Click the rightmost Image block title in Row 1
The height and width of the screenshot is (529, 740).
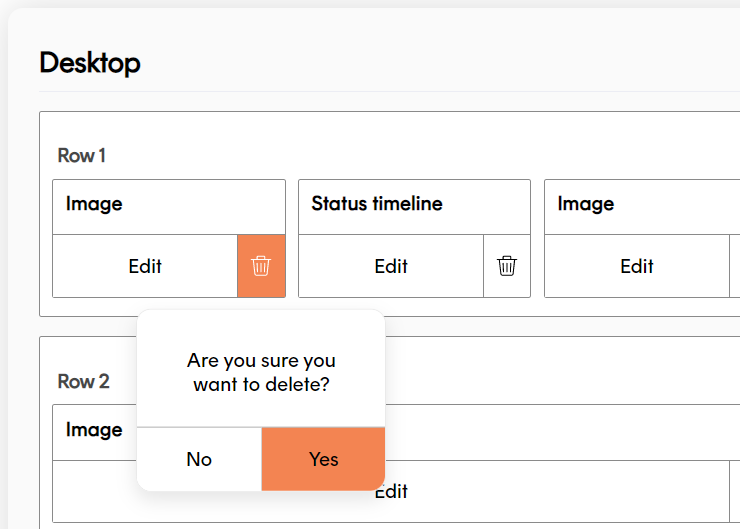586,204
